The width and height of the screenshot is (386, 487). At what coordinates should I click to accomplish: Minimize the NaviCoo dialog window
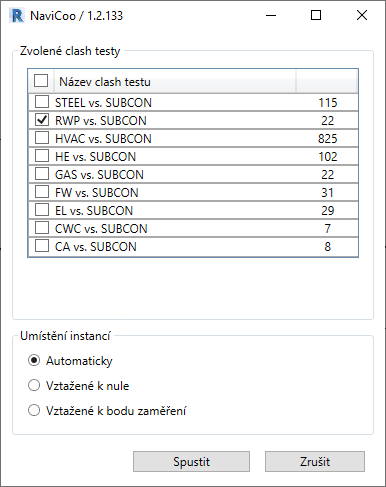click(x=271, y=15)
